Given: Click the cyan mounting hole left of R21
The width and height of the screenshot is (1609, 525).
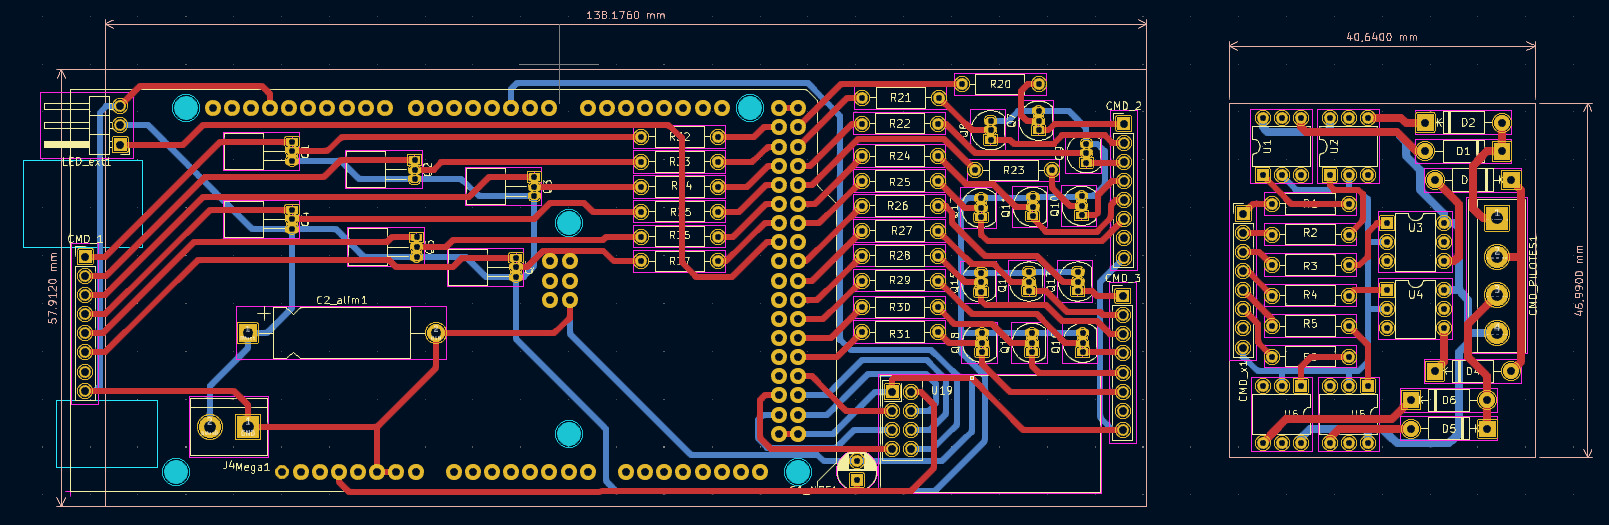Looking at the screenshot, I should coord(750,107).
